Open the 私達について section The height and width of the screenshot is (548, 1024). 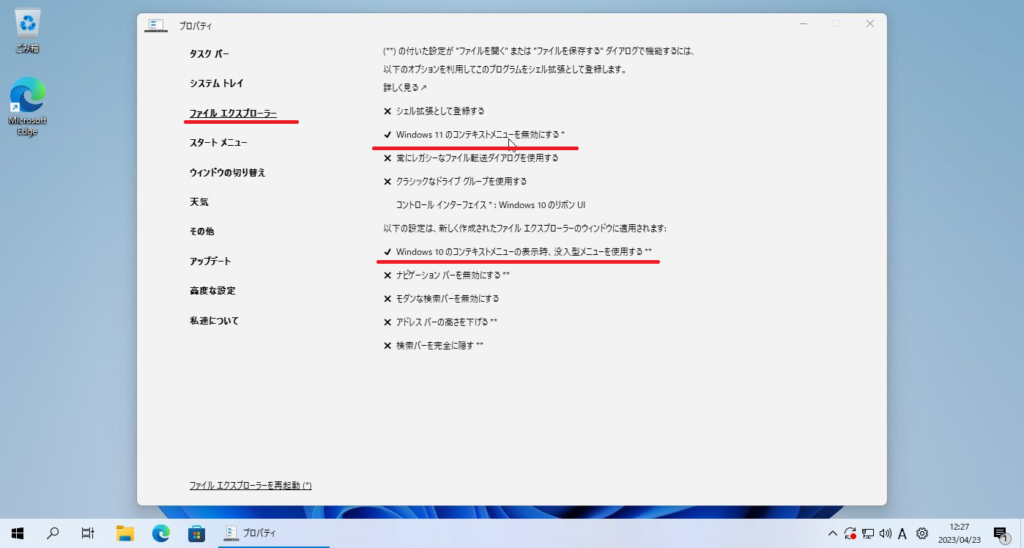pyautogui.click(x=214, y=321)
